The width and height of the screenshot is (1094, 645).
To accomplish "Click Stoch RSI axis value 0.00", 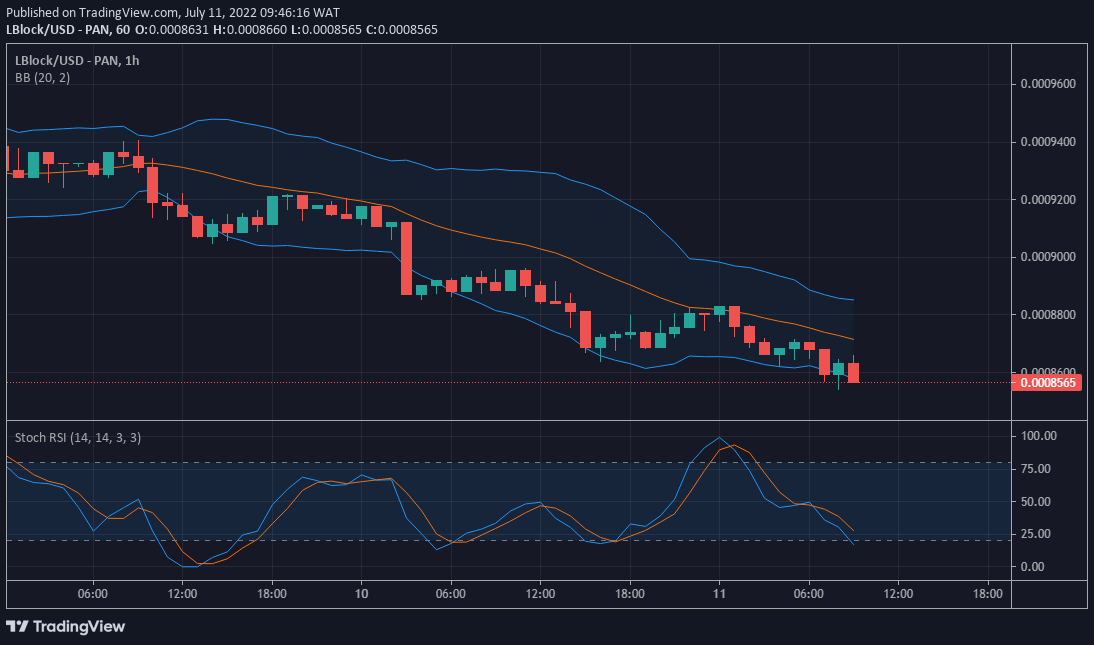I will click(x=1033, y=566).
